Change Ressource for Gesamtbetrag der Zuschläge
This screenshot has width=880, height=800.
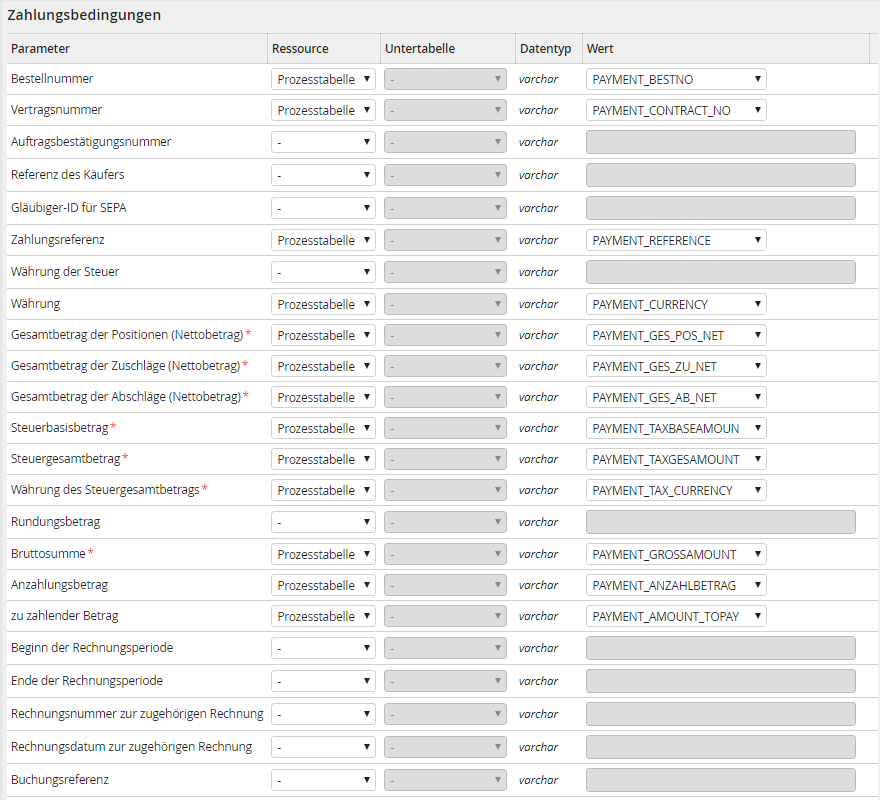pyautogui.click(x=323, y=366)
